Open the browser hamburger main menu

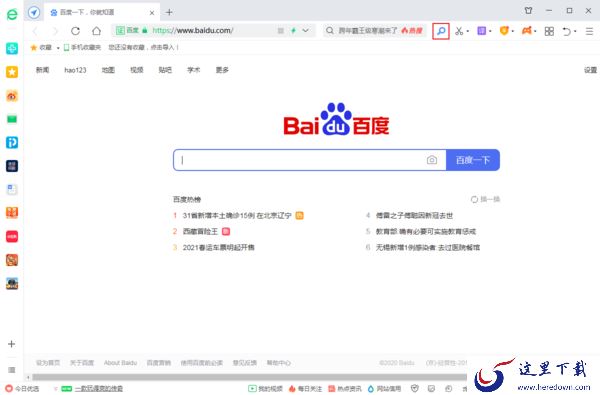589,31
